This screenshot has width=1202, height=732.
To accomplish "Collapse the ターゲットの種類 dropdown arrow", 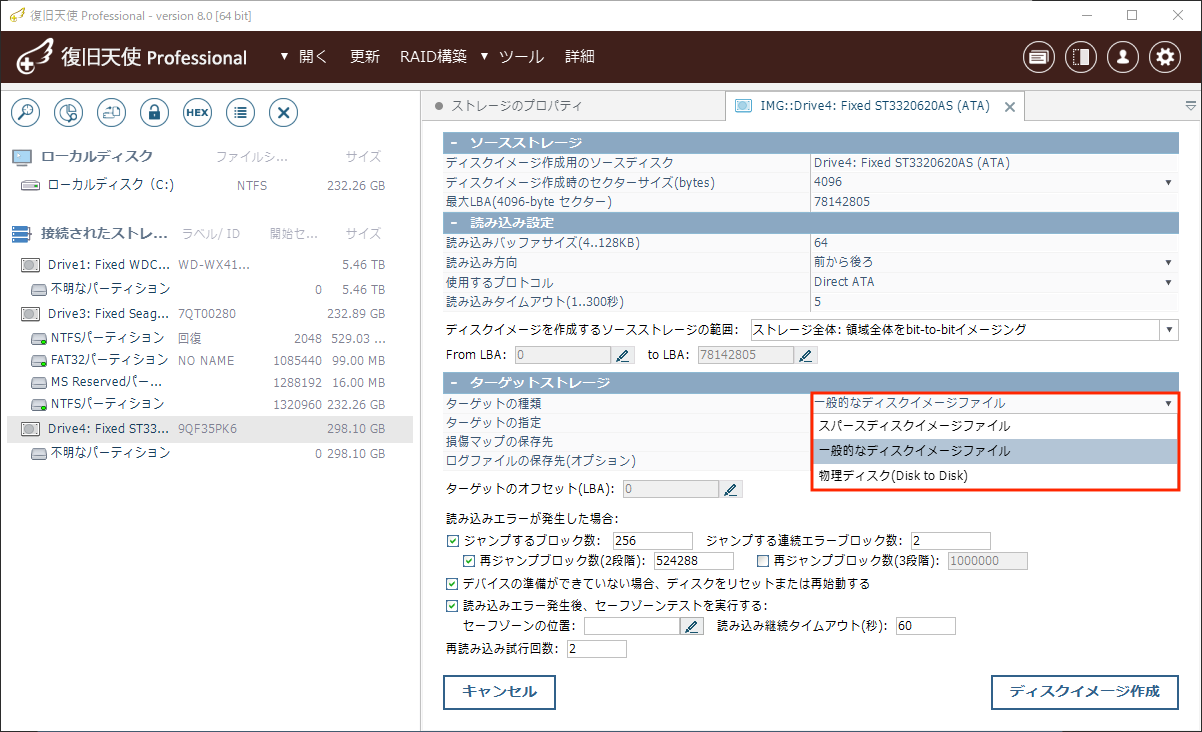I will 1168,404.
